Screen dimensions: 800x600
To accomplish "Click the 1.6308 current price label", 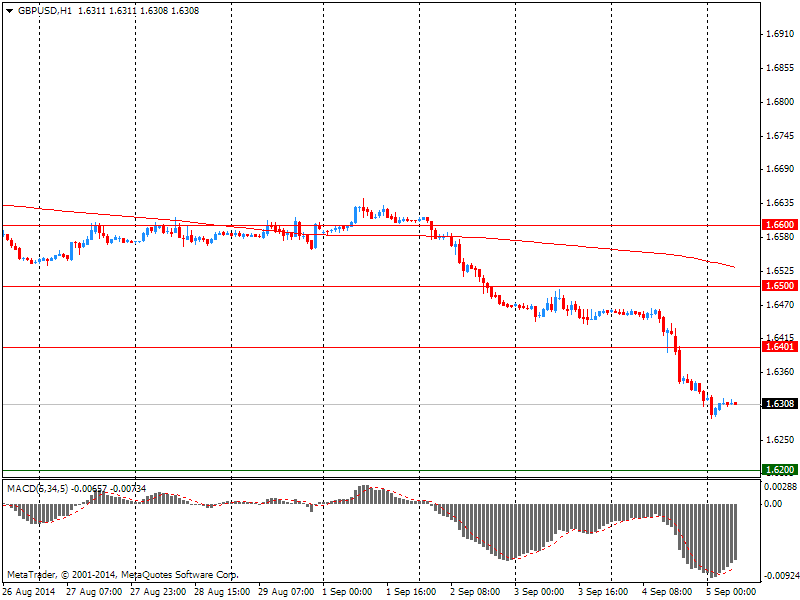I will point(780,404).
